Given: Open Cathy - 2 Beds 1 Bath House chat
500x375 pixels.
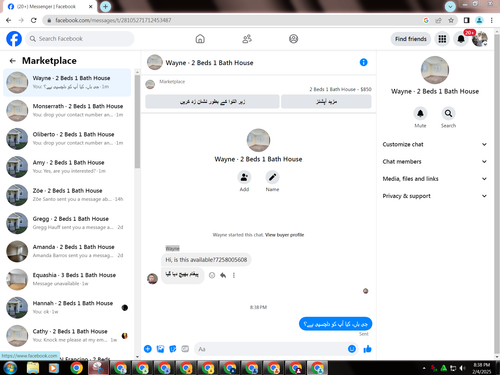Looking at the screenshot, I should 67,336.
